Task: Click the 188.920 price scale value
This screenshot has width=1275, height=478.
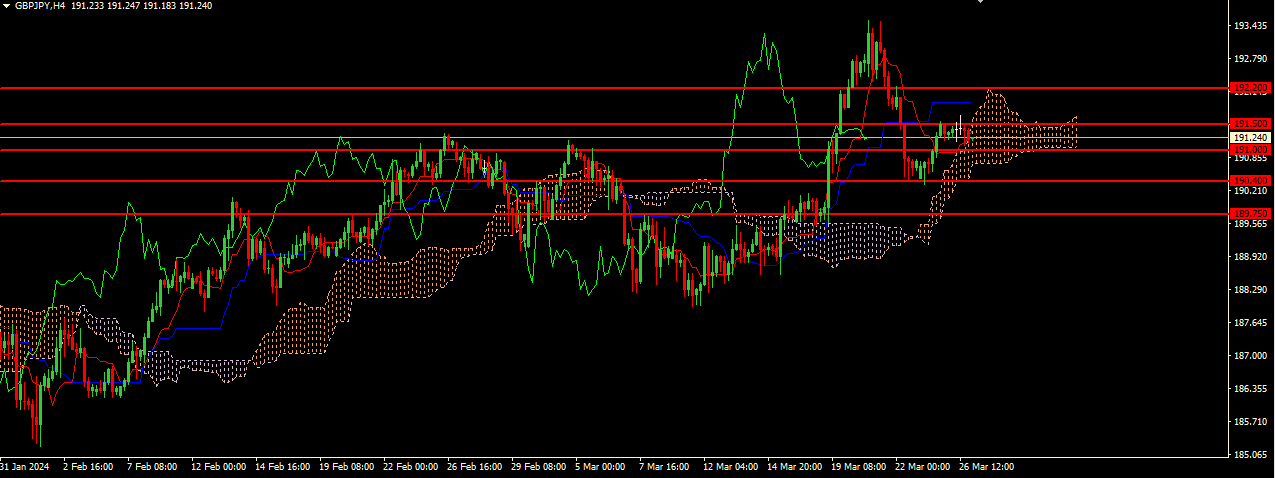Action: [1251, 257]
